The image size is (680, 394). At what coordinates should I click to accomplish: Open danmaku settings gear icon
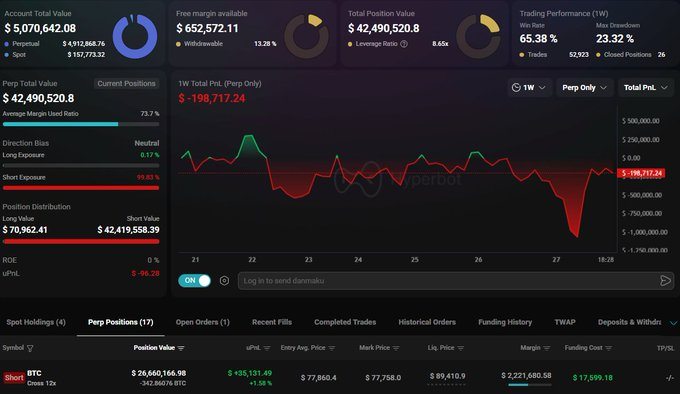pos(224,280)
